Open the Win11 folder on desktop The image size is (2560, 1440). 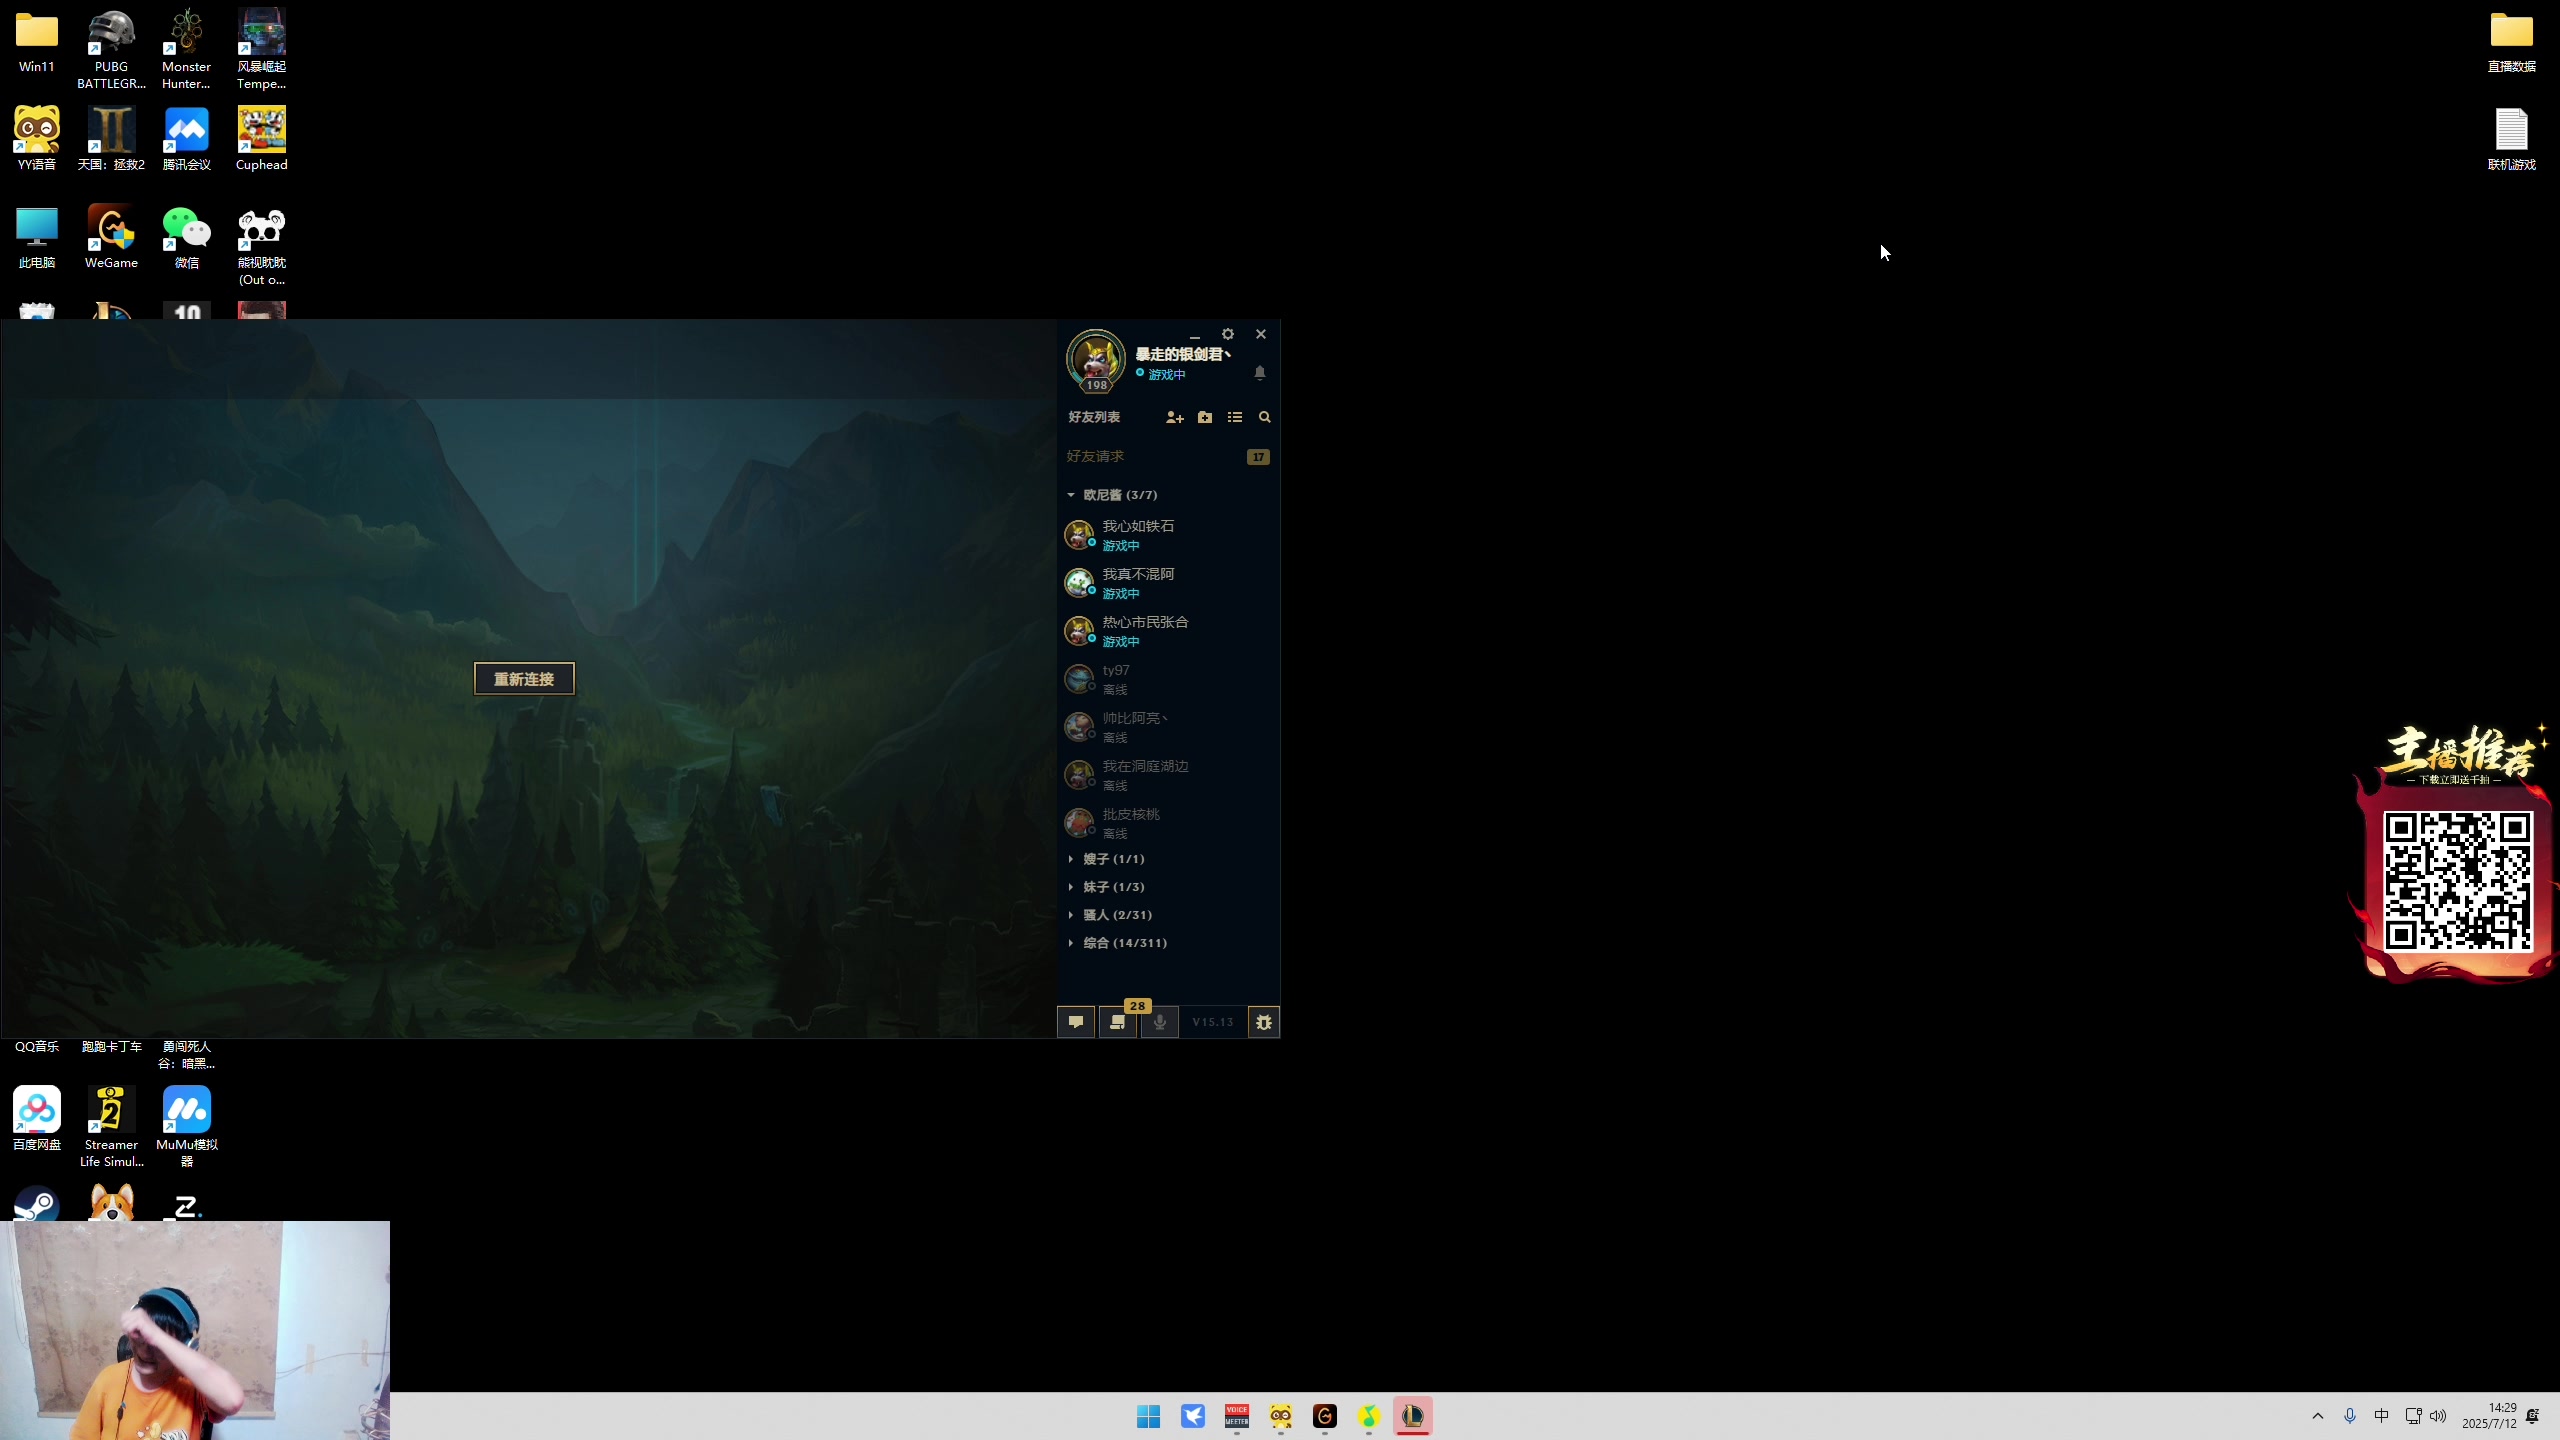(37, 42)
